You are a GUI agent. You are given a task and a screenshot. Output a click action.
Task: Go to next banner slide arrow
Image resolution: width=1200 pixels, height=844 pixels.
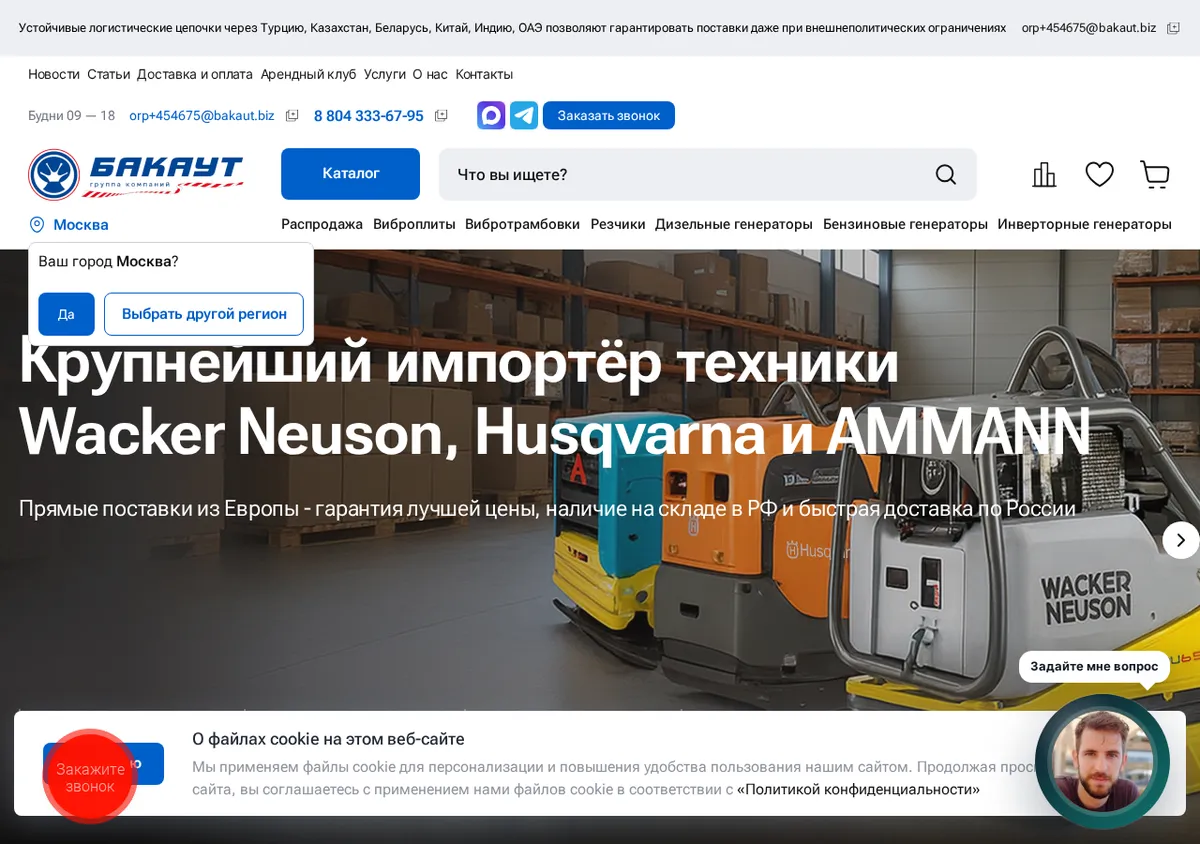(1180, 540)
